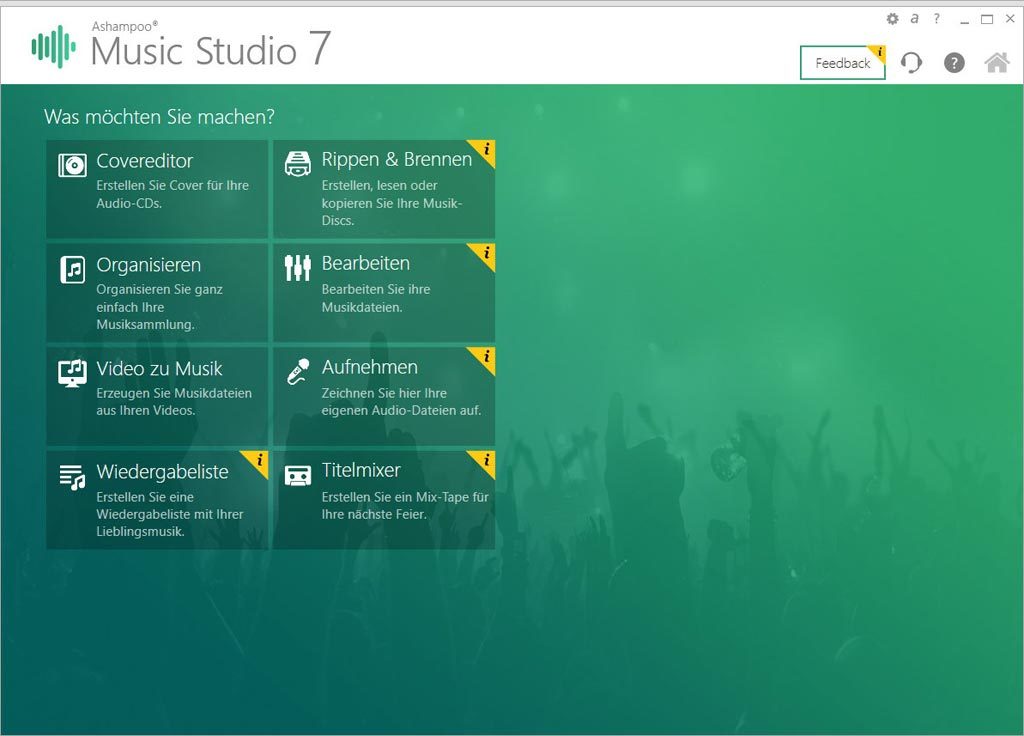Open help with round question mark icon

pos(954,63)
